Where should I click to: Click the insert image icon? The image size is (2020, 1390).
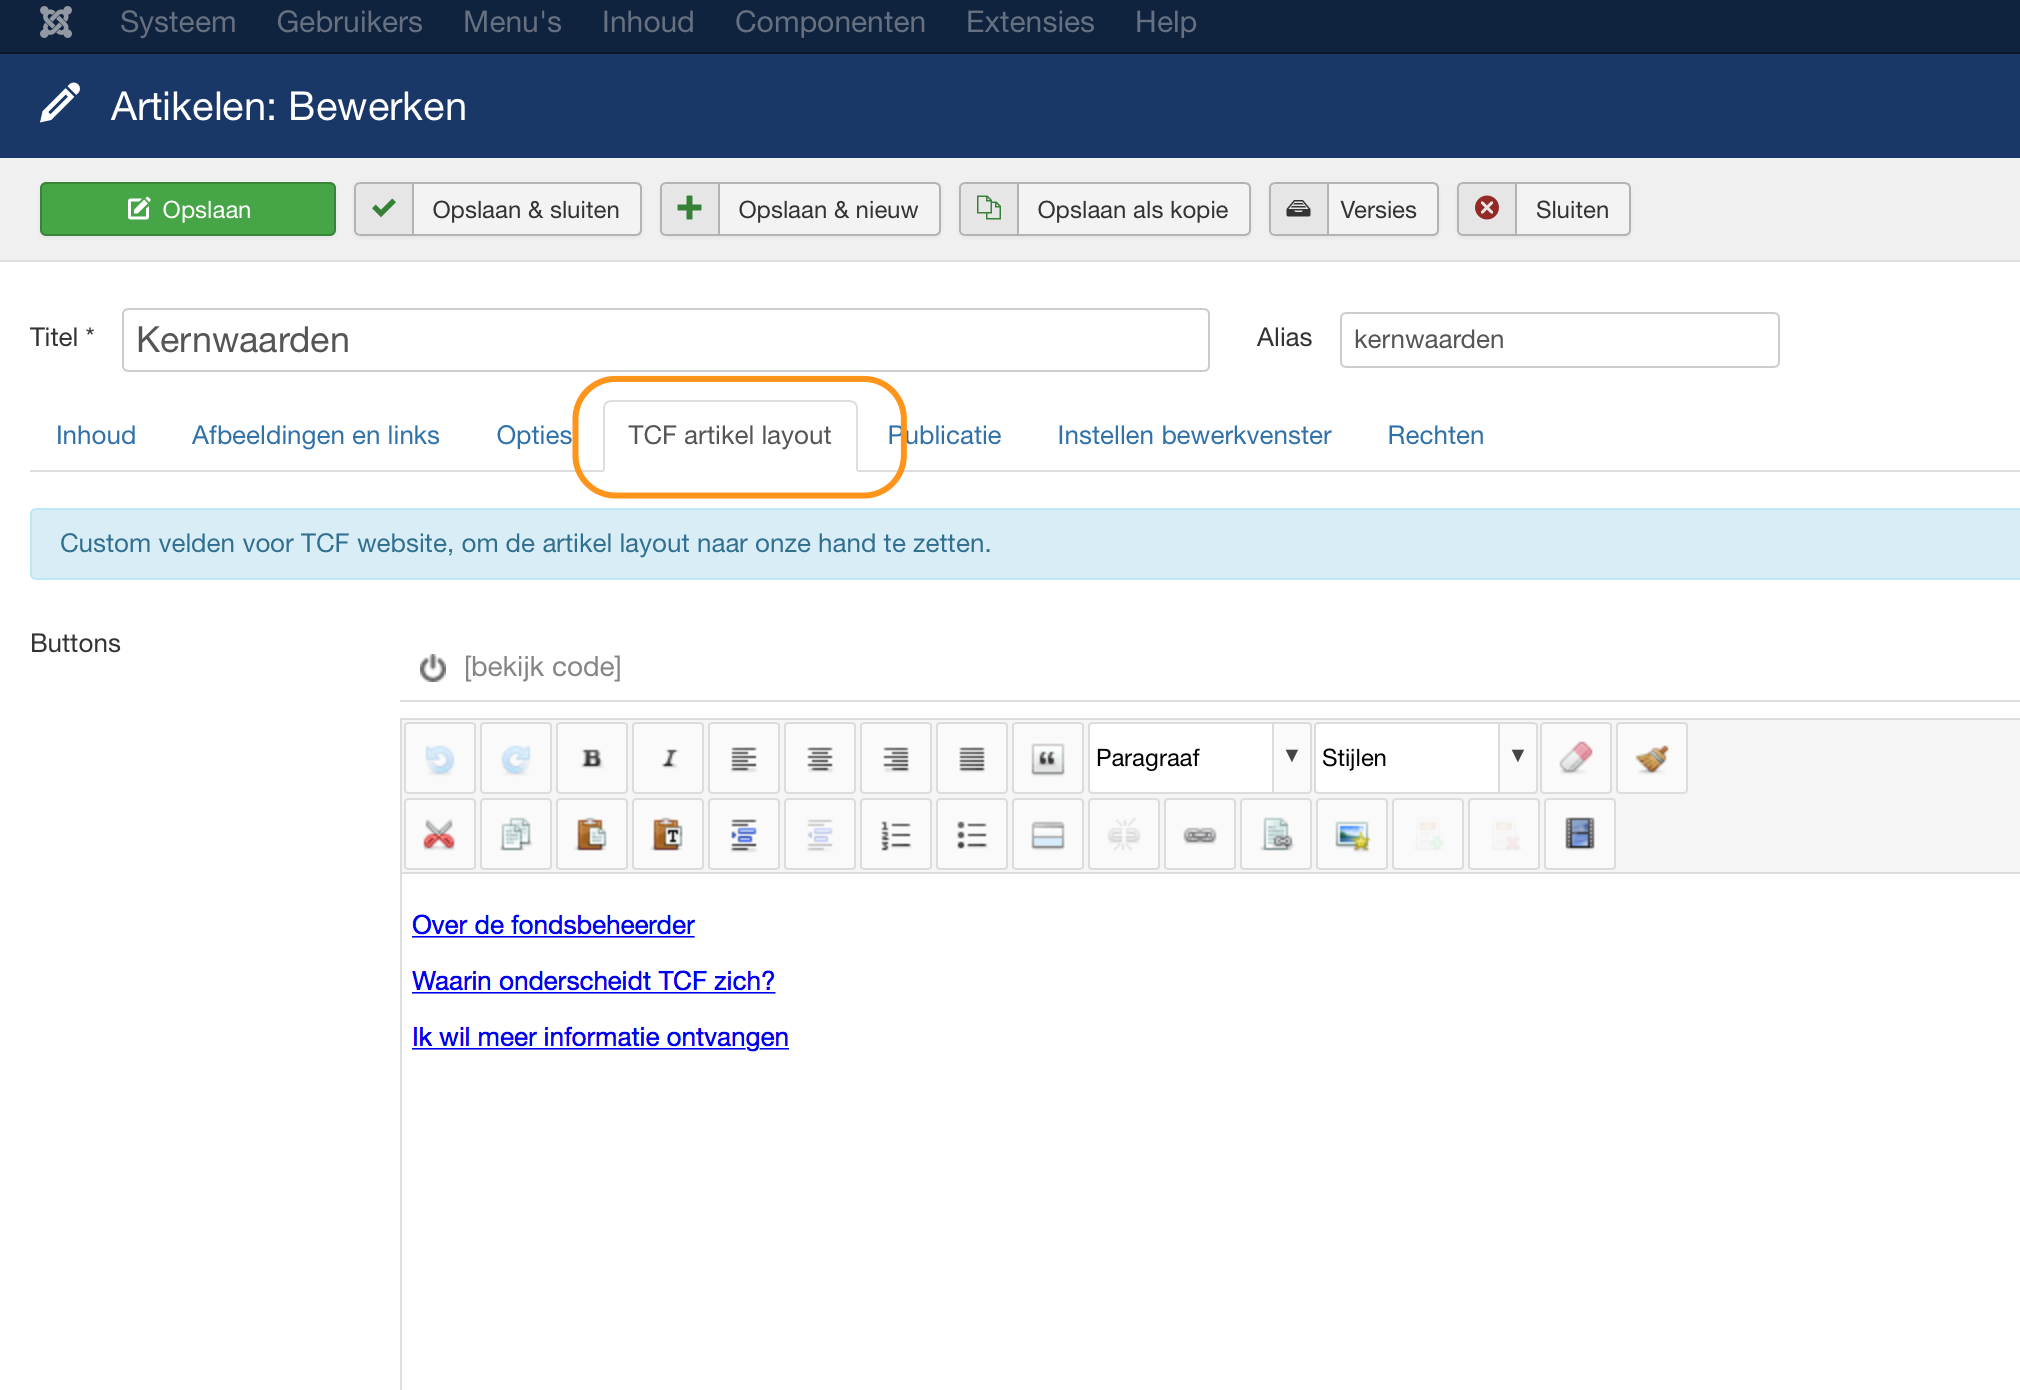pyautogui.click(x=1352, y=834)
